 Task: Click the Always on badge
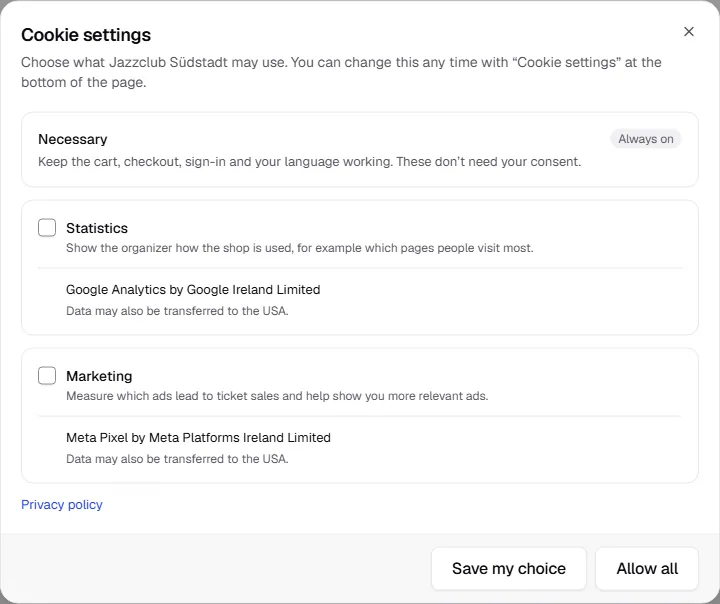(x=646, y=139)
